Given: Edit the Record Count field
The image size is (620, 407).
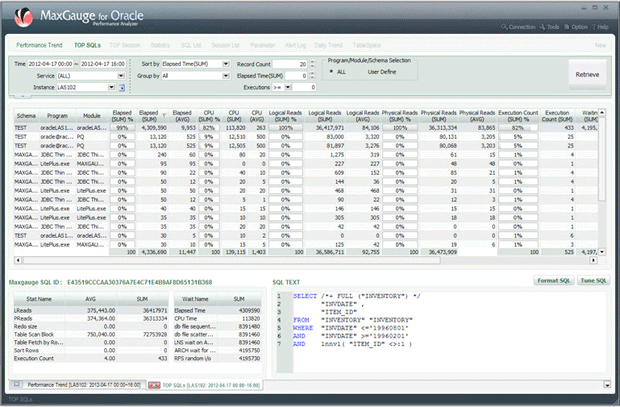Looking at the screenshot, I should click(x=290, y=64).
